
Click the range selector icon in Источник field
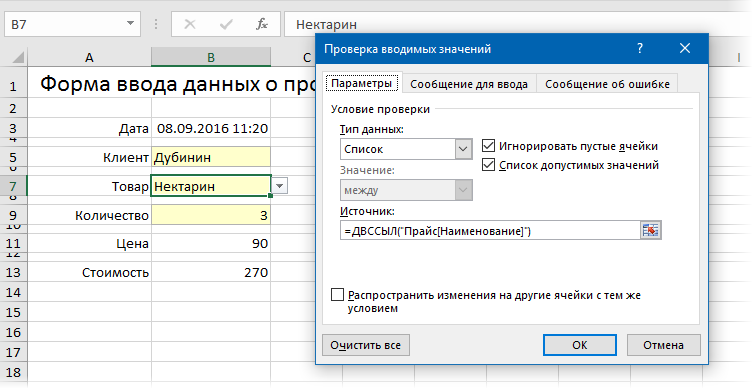tap(651, 231)
